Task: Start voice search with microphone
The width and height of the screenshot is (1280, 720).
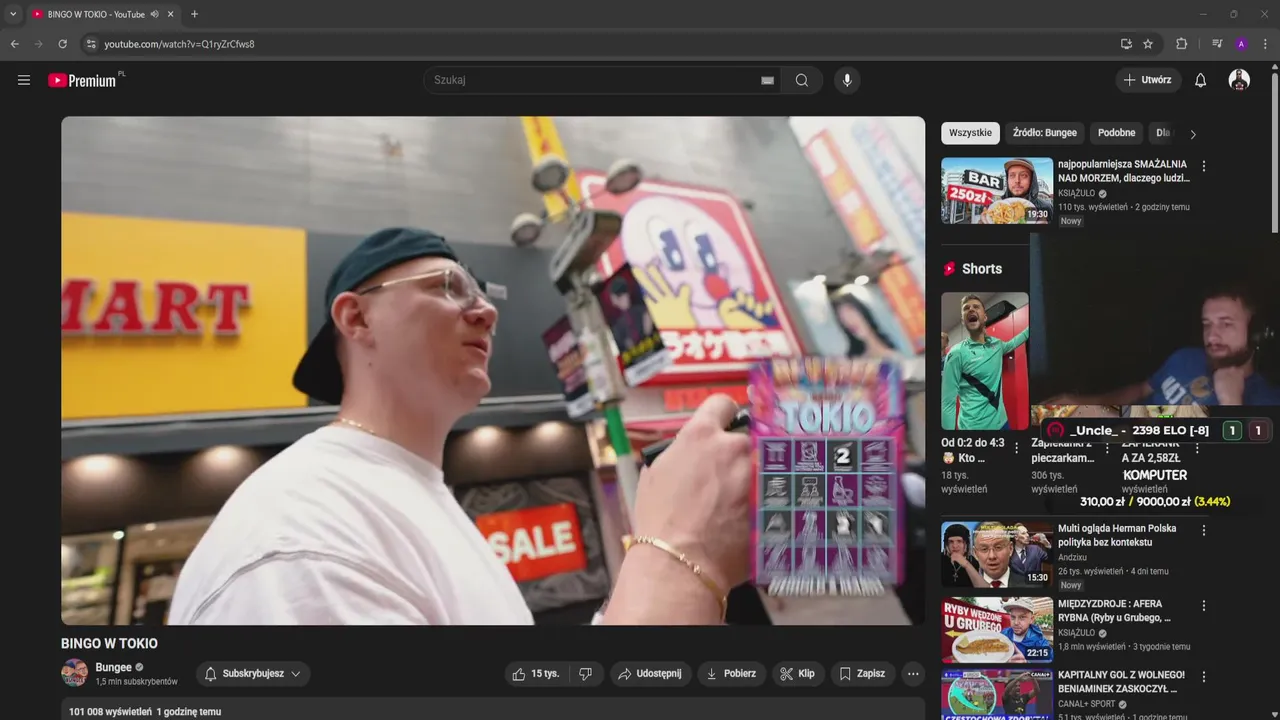Action: 847,80
